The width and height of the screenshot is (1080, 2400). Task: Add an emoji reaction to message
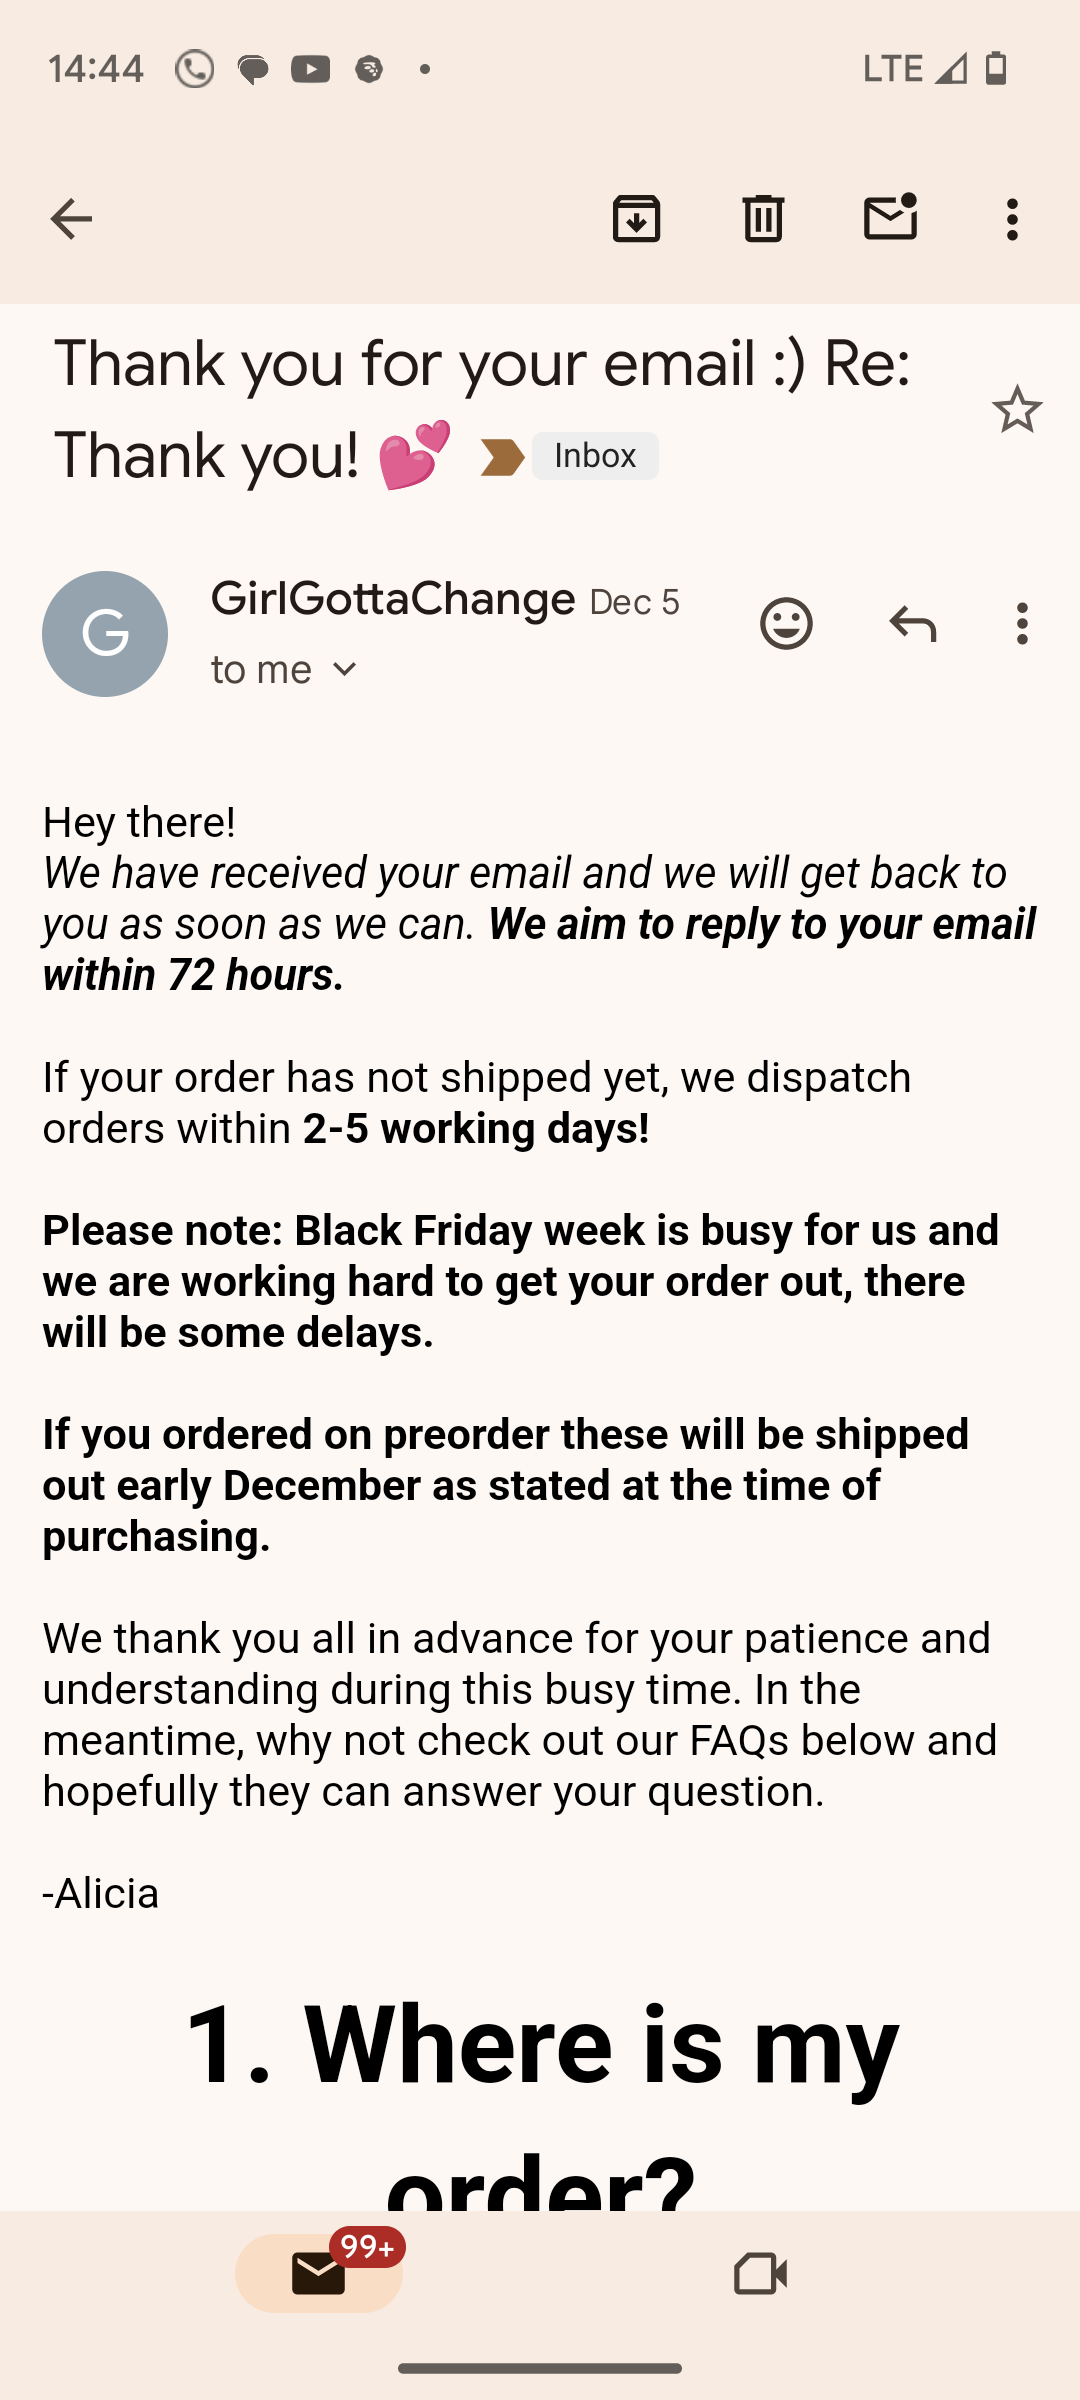786,624
